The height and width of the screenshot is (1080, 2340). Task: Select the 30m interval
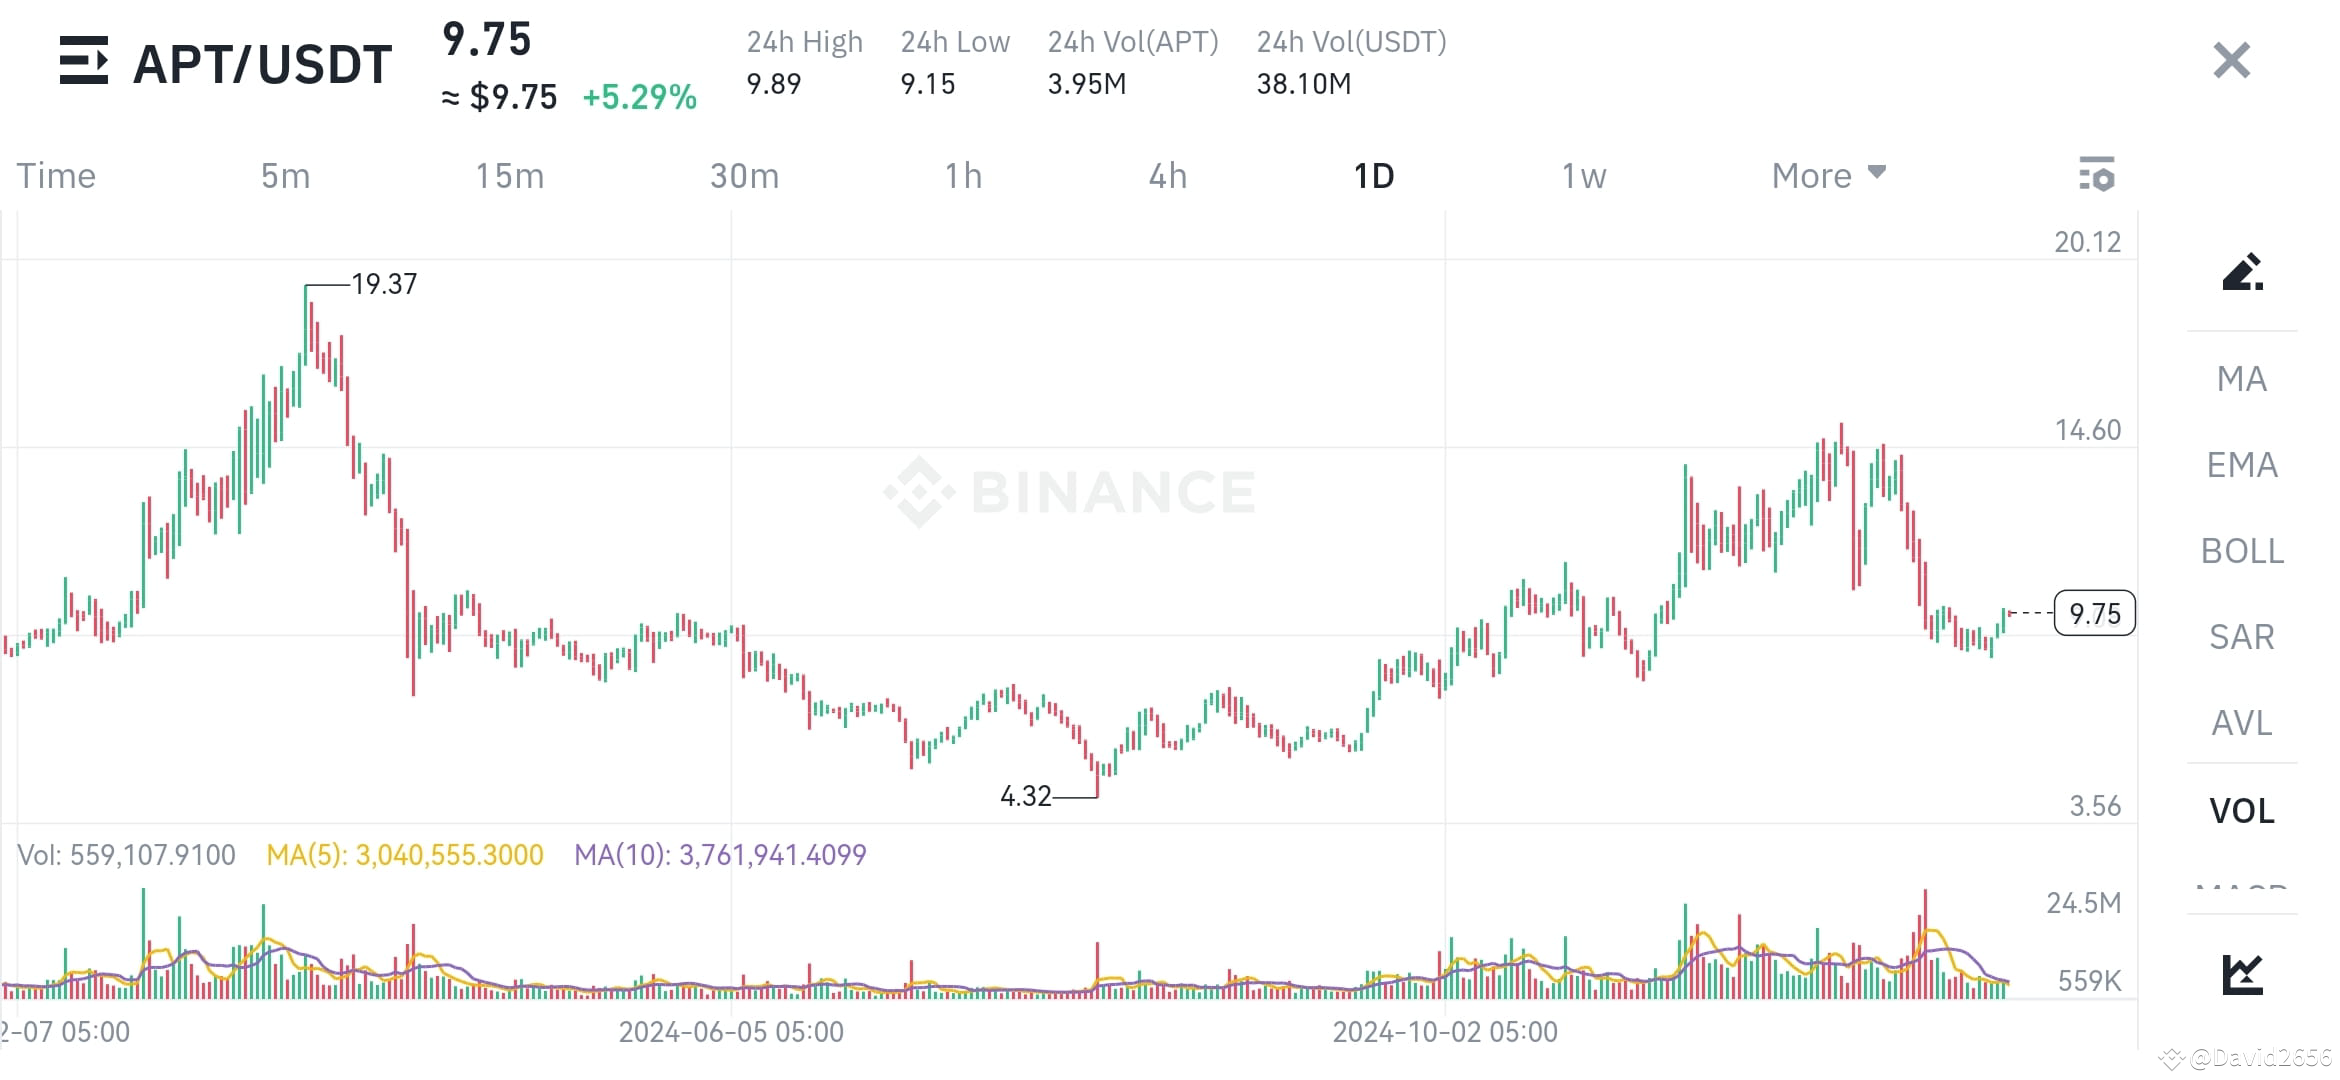coord(742,174)
